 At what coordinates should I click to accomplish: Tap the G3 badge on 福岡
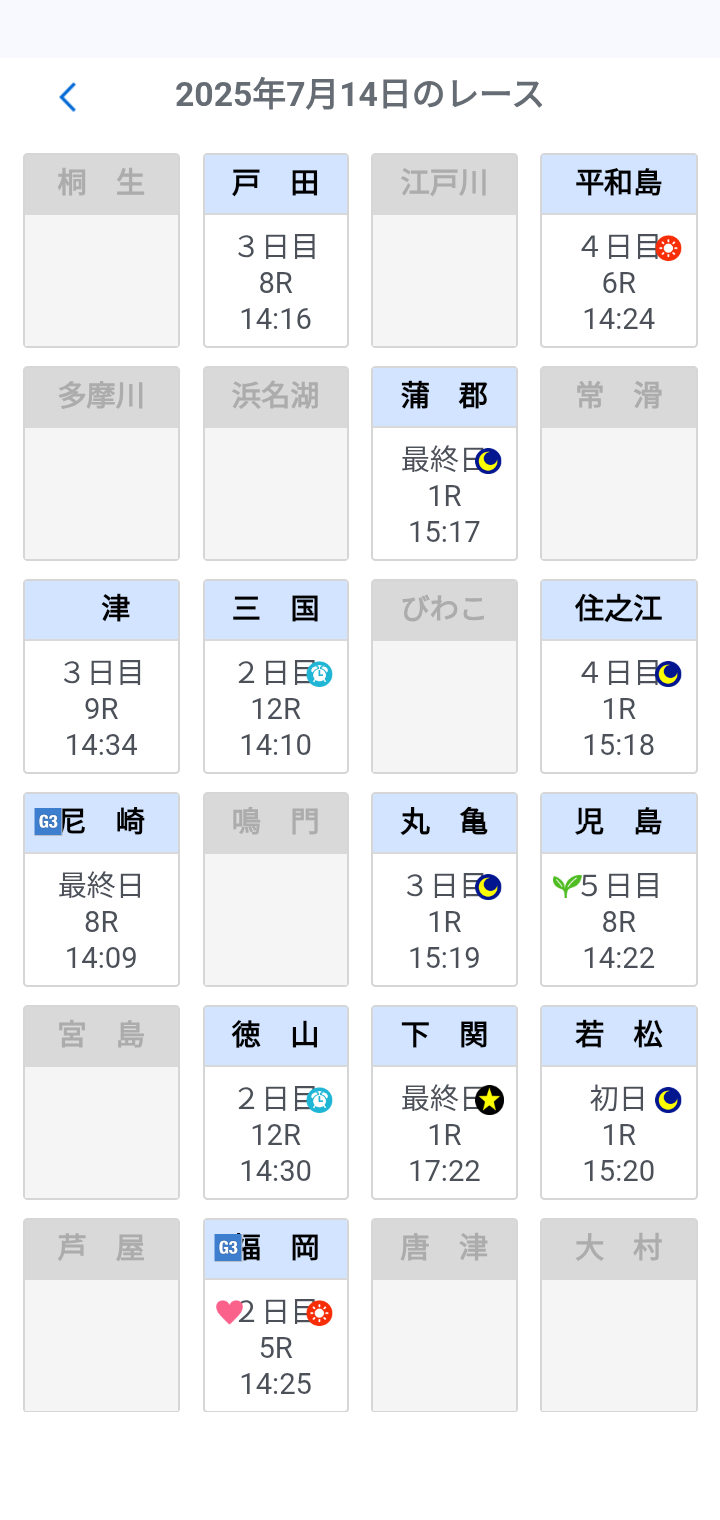[228, 1247]
